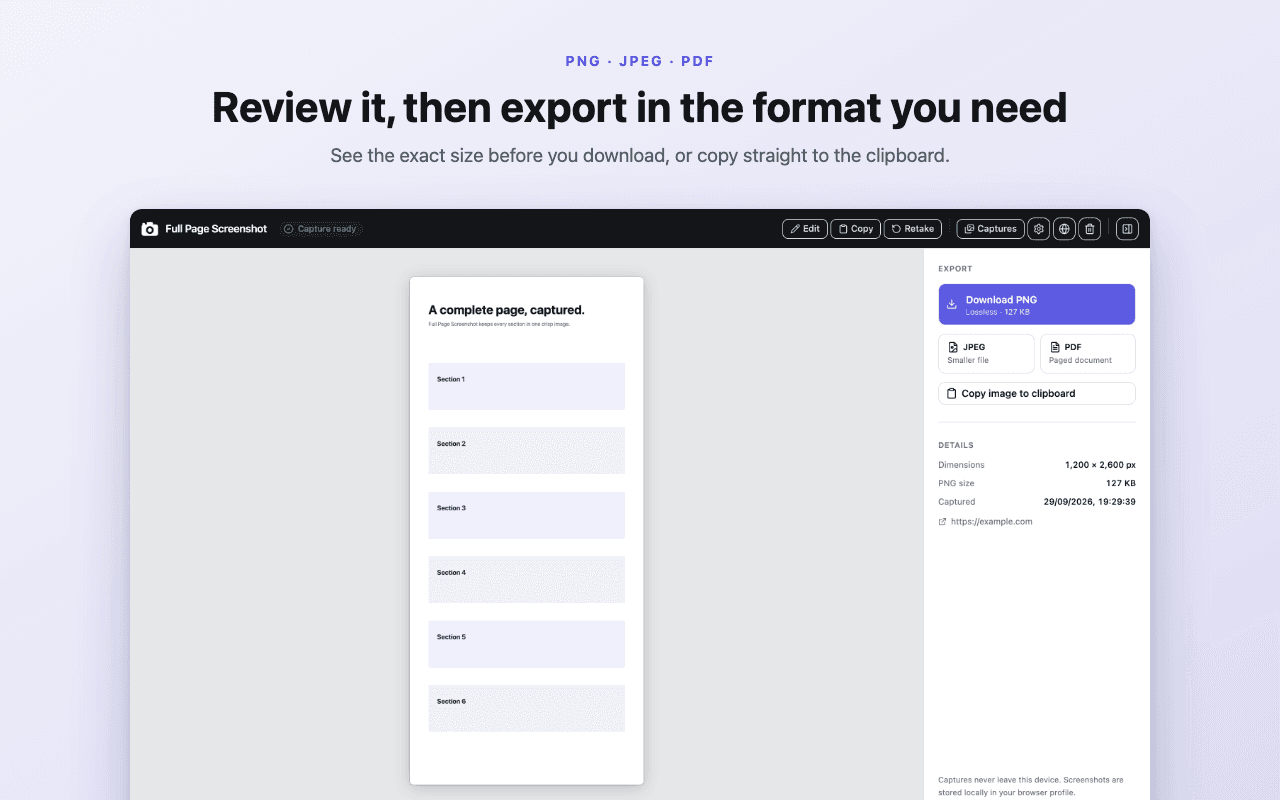Image resolution: width=1280 pixels, height=800 pixels.
Task: Click the PNG size row value 127 KB
Action: (1121, 483)
